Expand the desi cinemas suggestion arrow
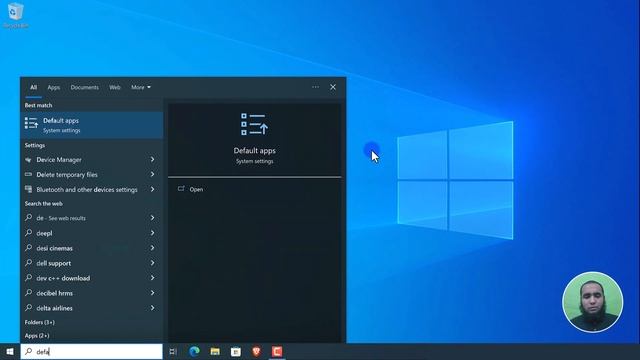This screenshot has height=360, width=640. (x=153, y=248)
